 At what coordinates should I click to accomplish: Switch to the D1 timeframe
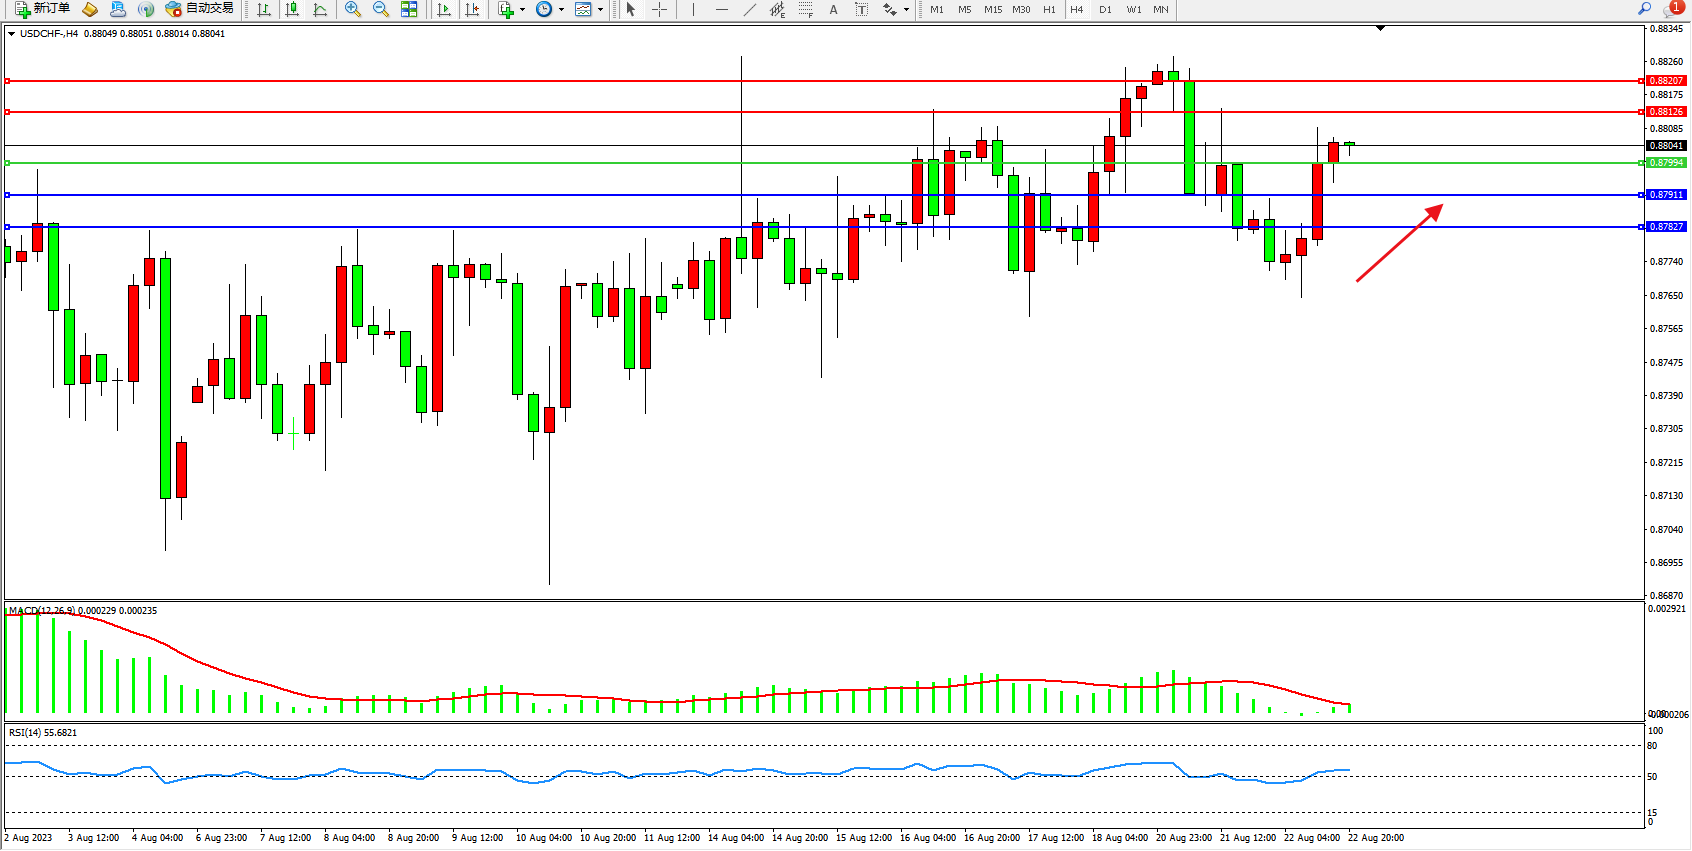pyautogui.click(x=1105, y=9)
